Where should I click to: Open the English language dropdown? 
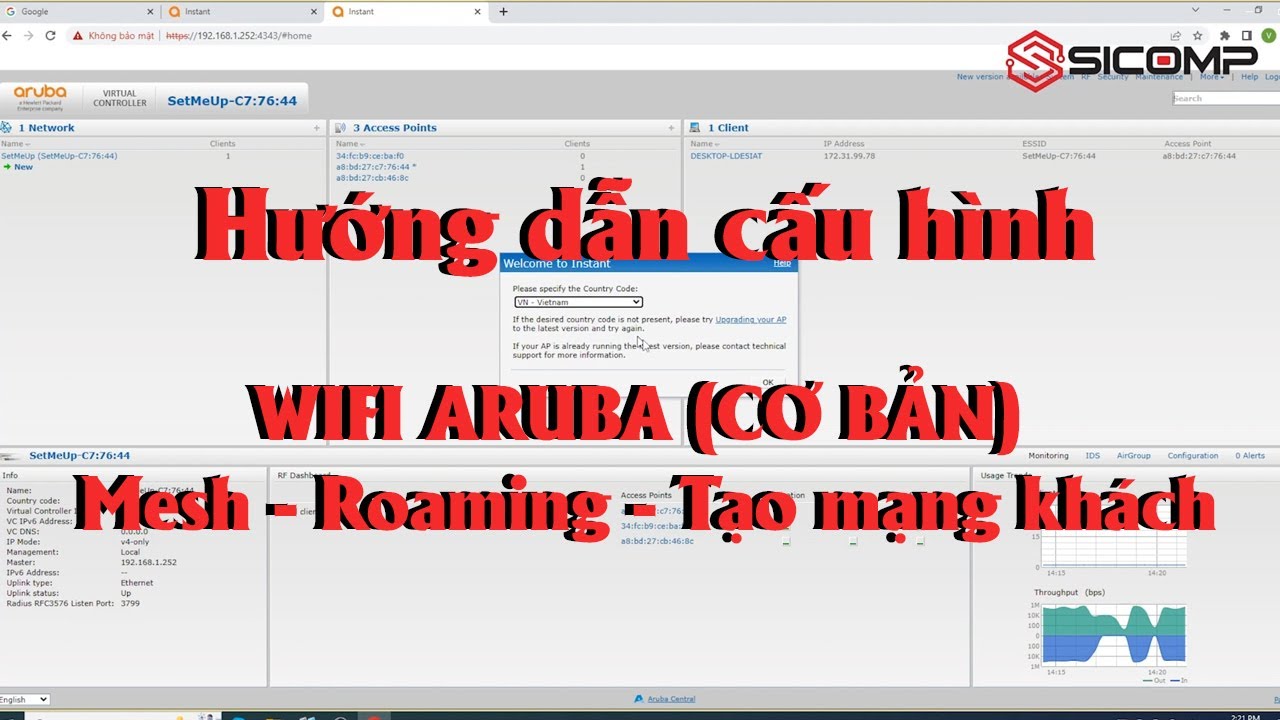[25, 699]
